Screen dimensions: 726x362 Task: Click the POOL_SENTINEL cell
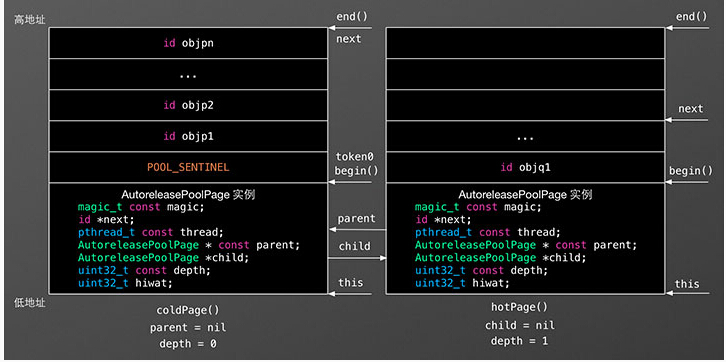click(x=188, y=167)
